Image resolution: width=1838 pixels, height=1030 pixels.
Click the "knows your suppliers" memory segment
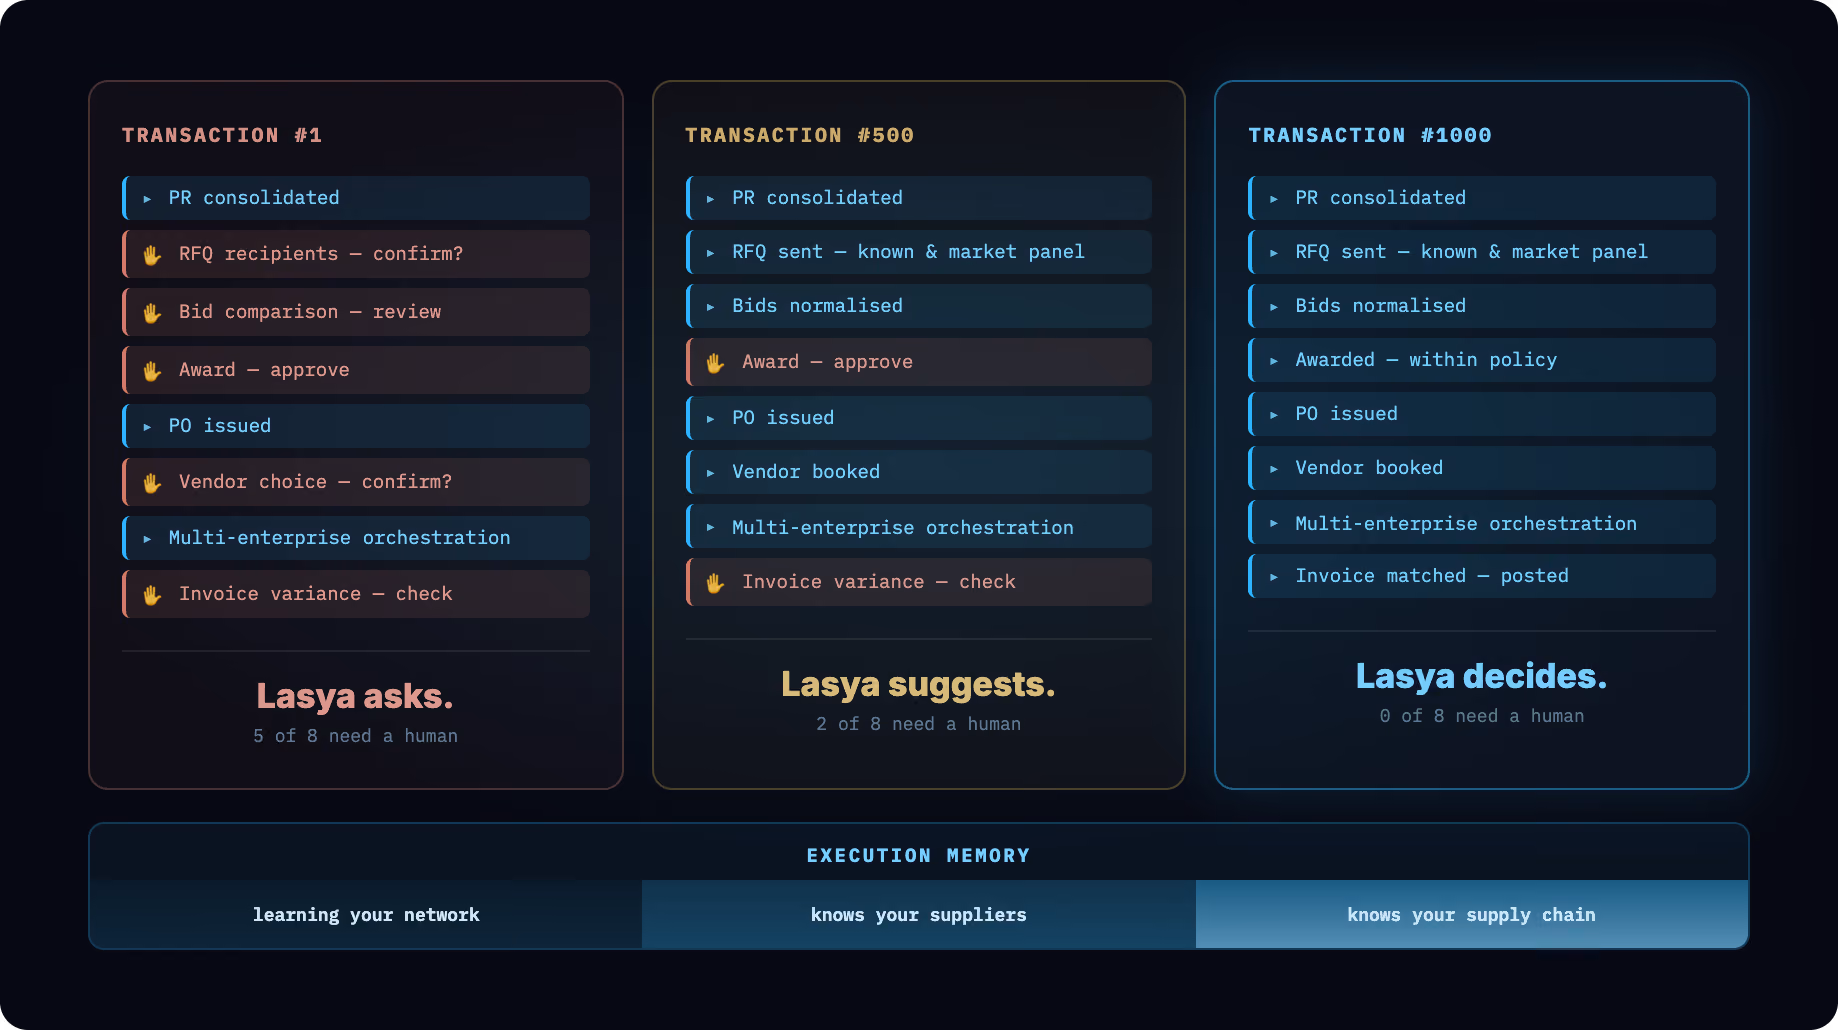coord(919,915)
